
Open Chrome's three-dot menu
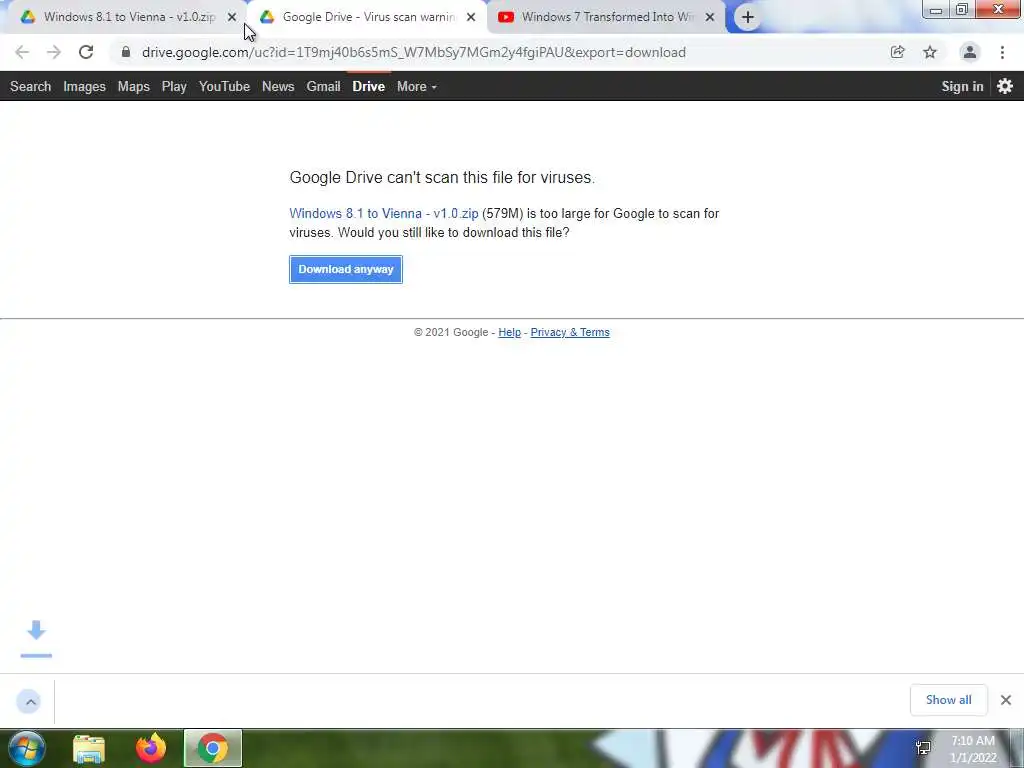pyautogui.click(x=1002, y=52)
